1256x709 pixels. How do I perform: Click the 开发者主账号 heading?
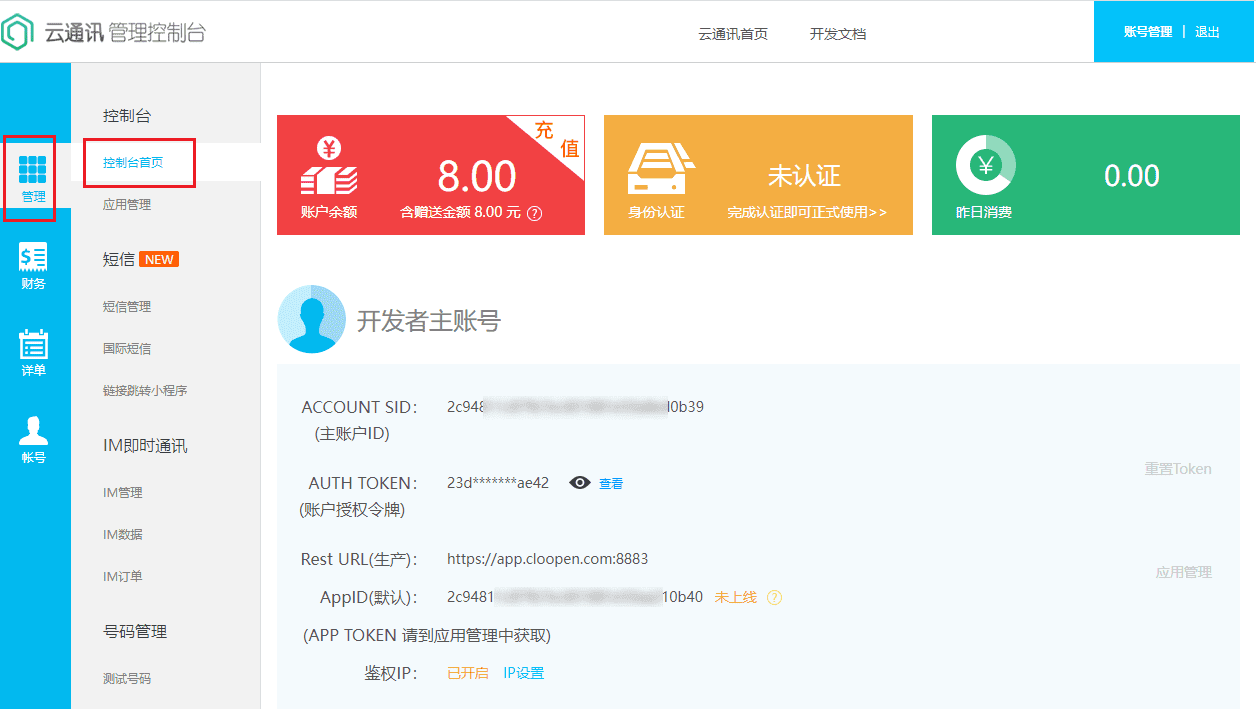click(x=429, y=321)
